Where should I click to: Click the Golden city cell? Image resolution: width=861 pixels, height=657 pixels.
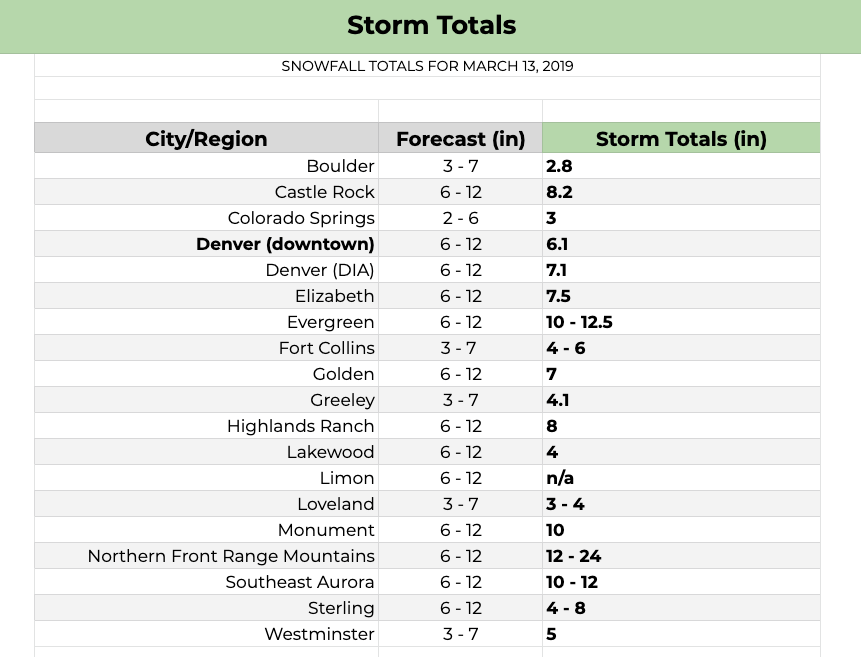206,374
